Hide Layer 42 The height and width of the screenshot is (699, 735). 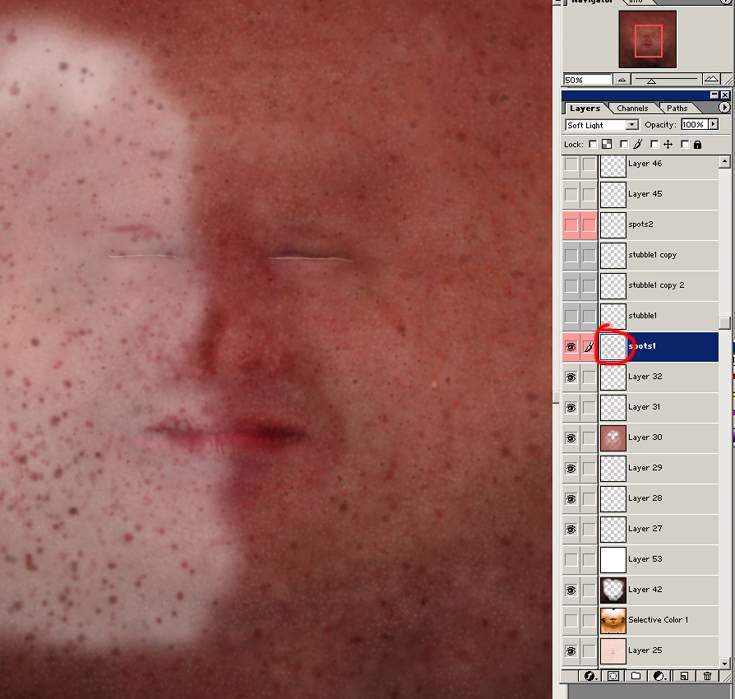click(571, 590)
